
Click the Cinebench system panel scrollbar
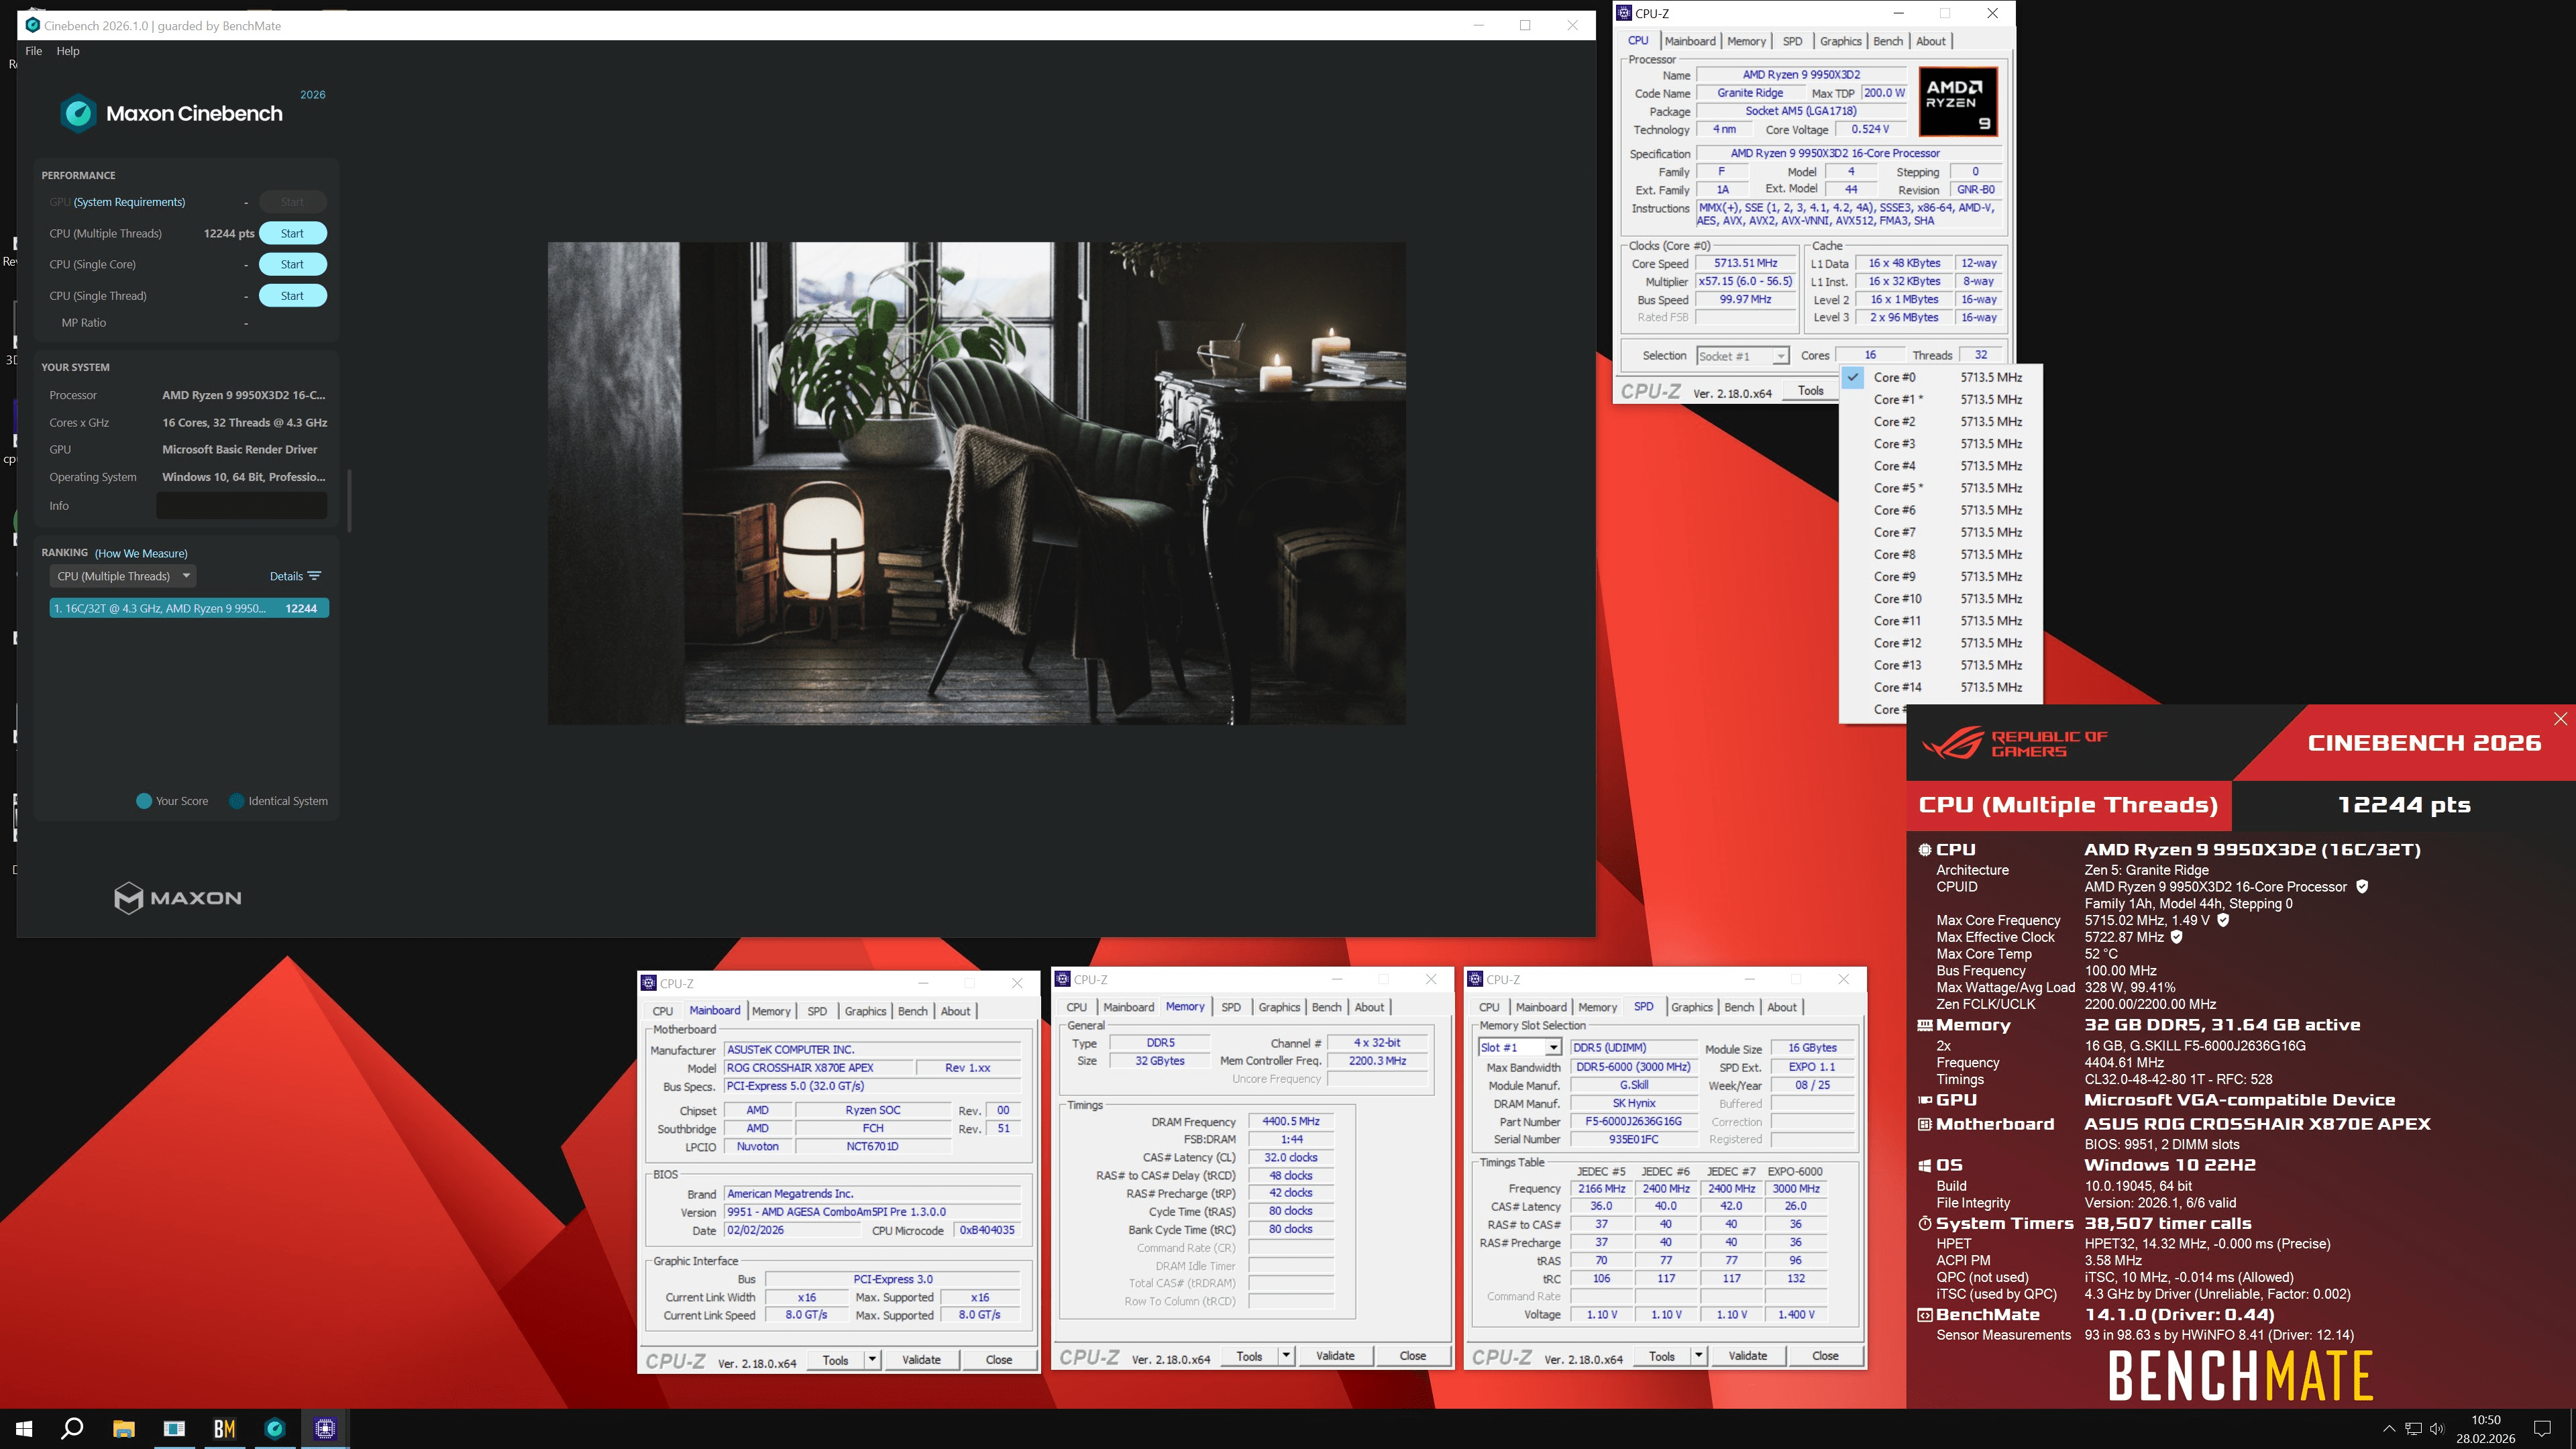pyautogui.click(x=349, y=500)
